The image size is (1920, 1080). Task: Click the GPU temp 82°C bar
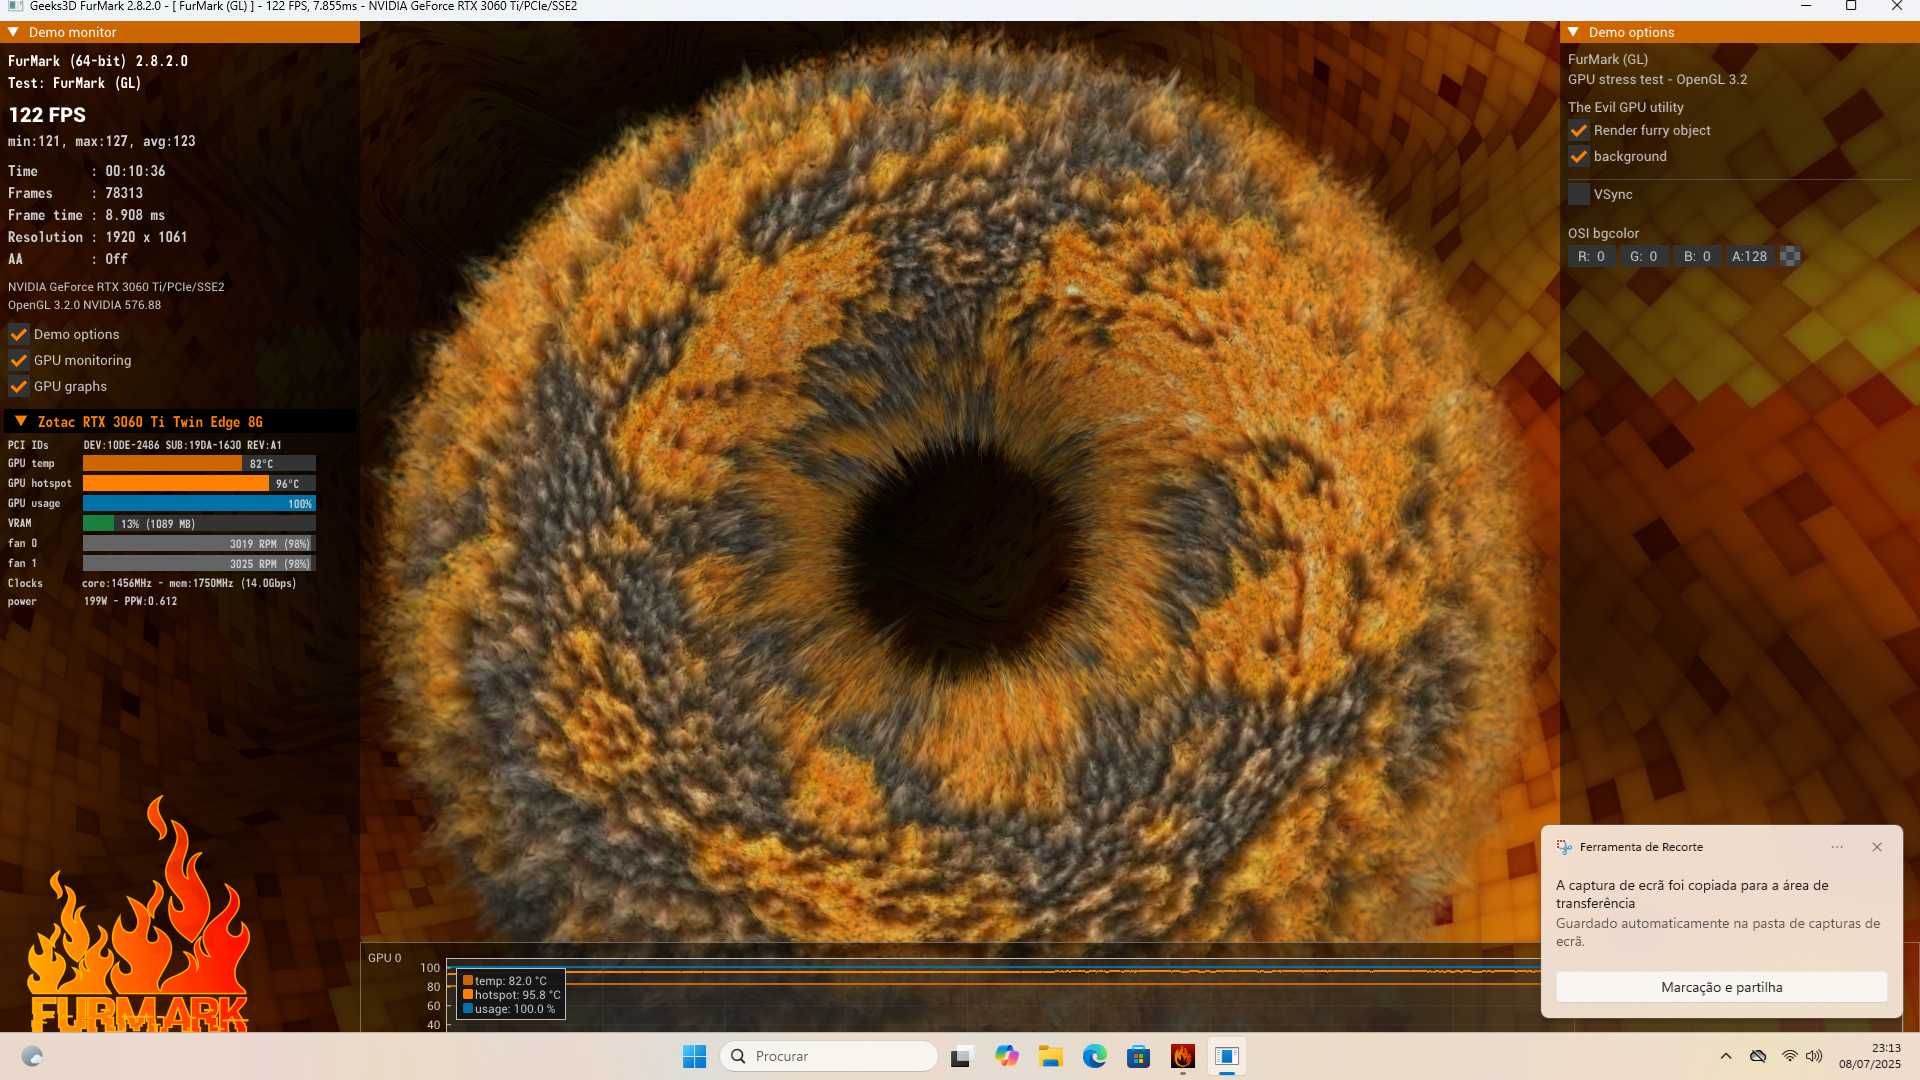[199, 463]
